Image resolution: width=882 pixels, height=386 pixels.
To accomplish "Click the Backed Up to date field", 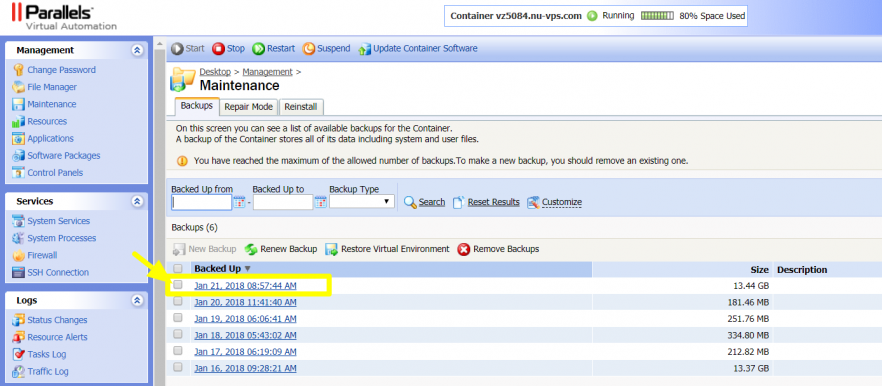I will (283, 202).
